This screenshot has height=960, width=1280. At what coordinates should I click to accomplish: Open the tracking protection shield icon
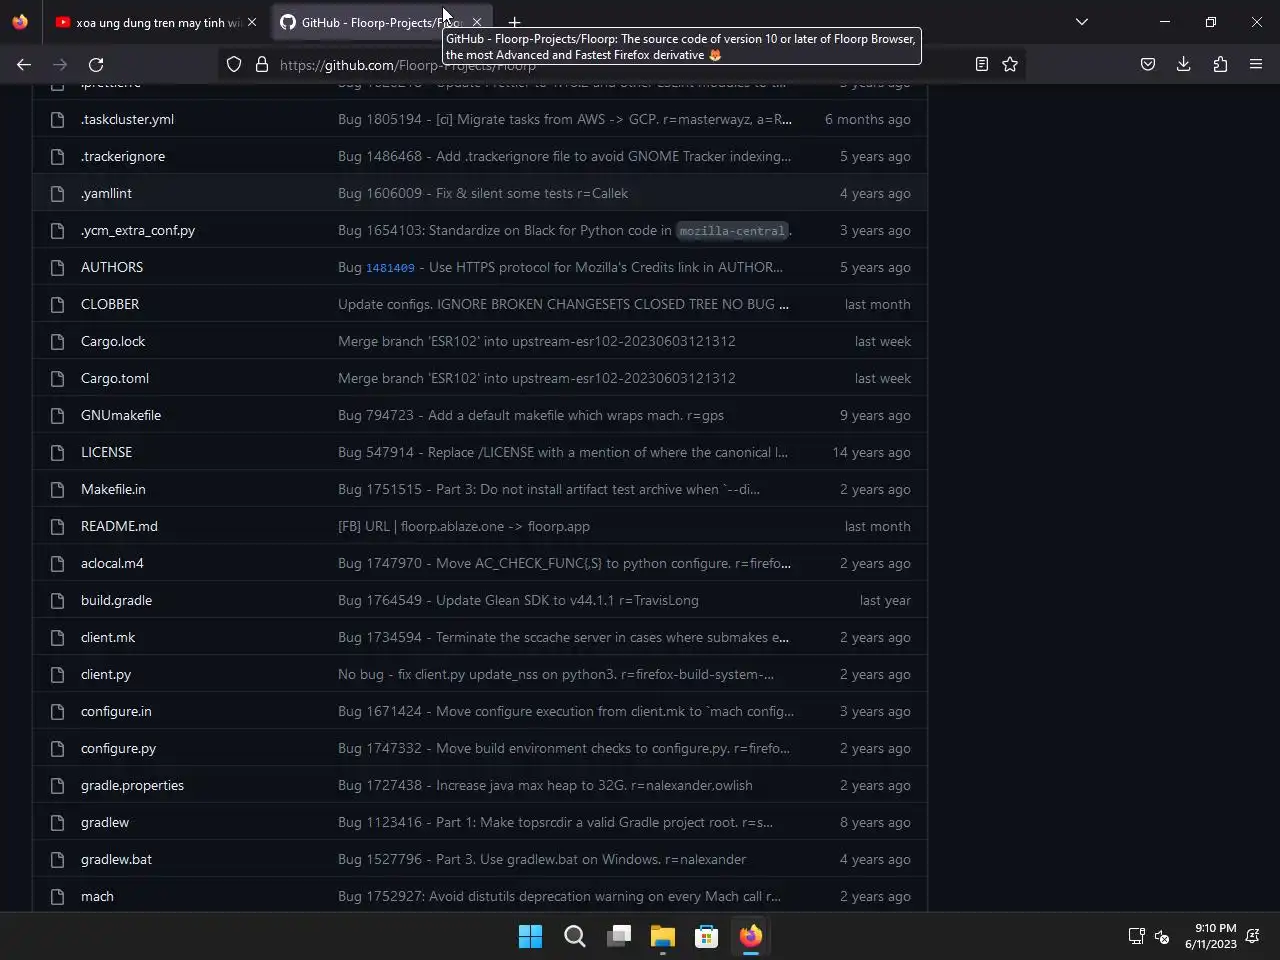[x=234, y=64]
